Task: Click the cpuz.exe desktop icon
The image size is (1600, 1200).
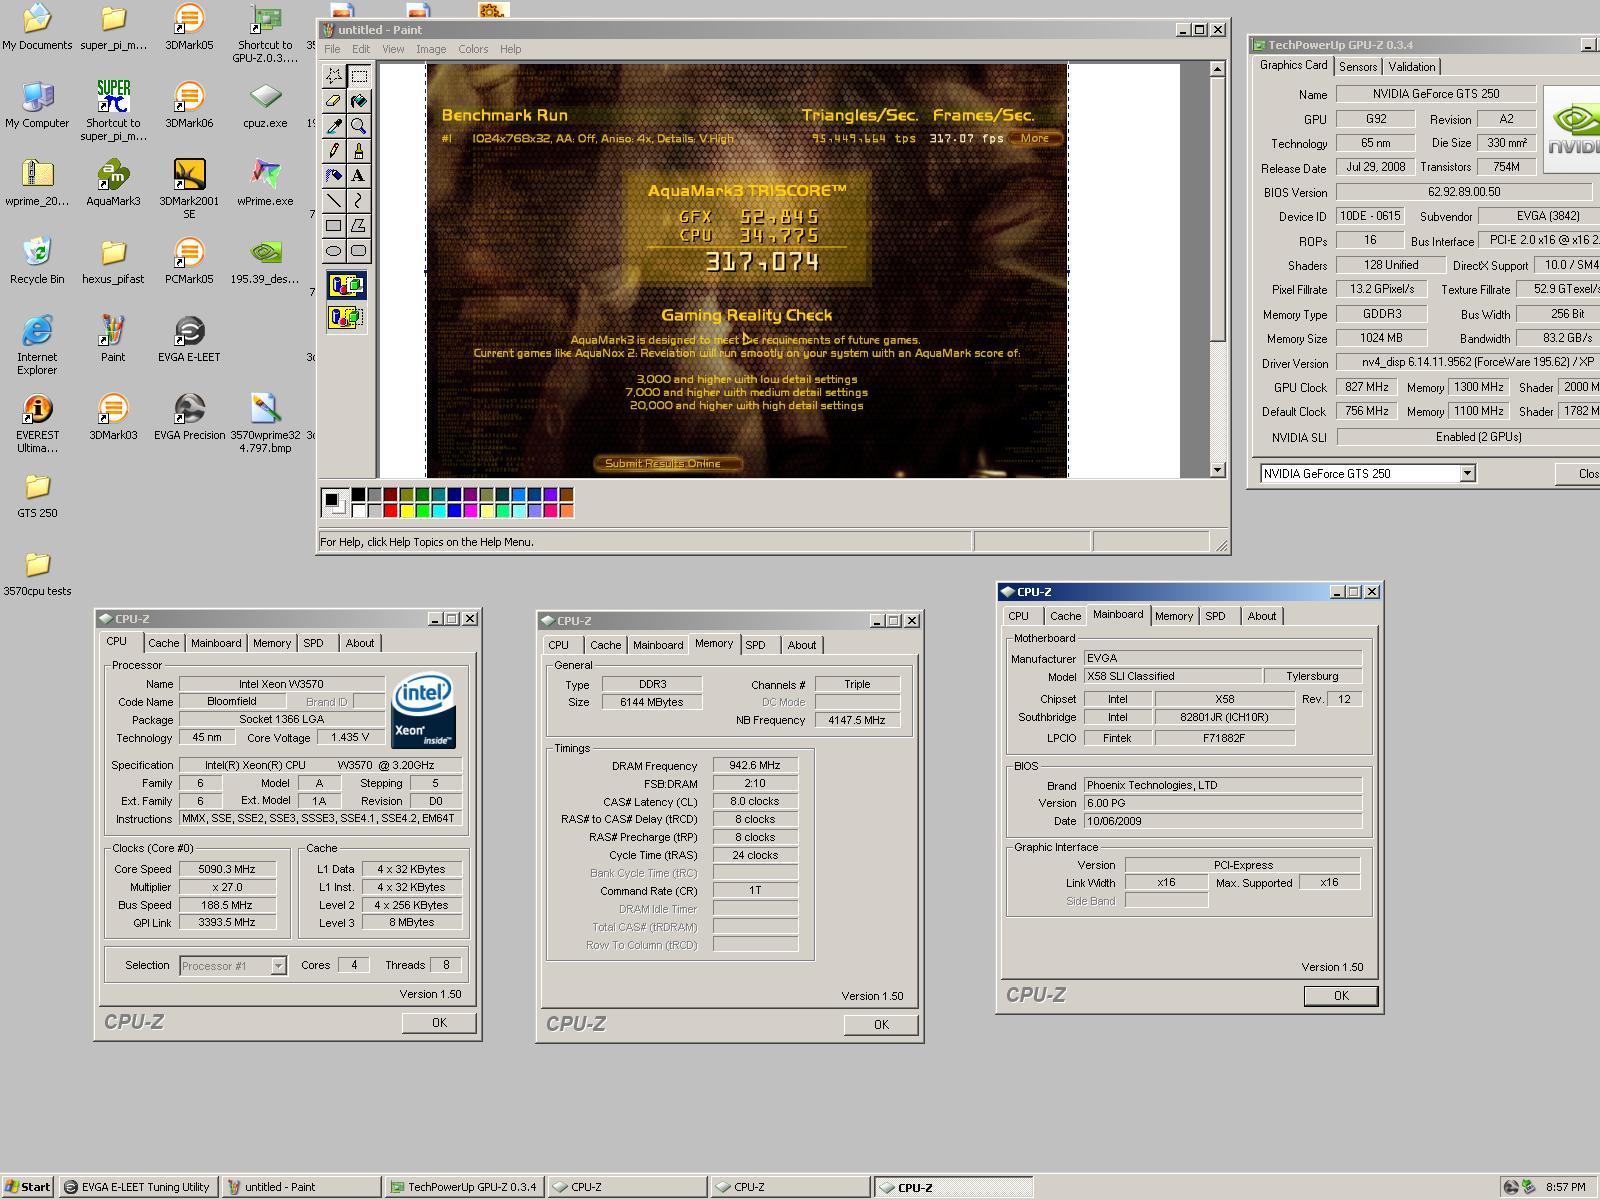Action: click(265, 104)
